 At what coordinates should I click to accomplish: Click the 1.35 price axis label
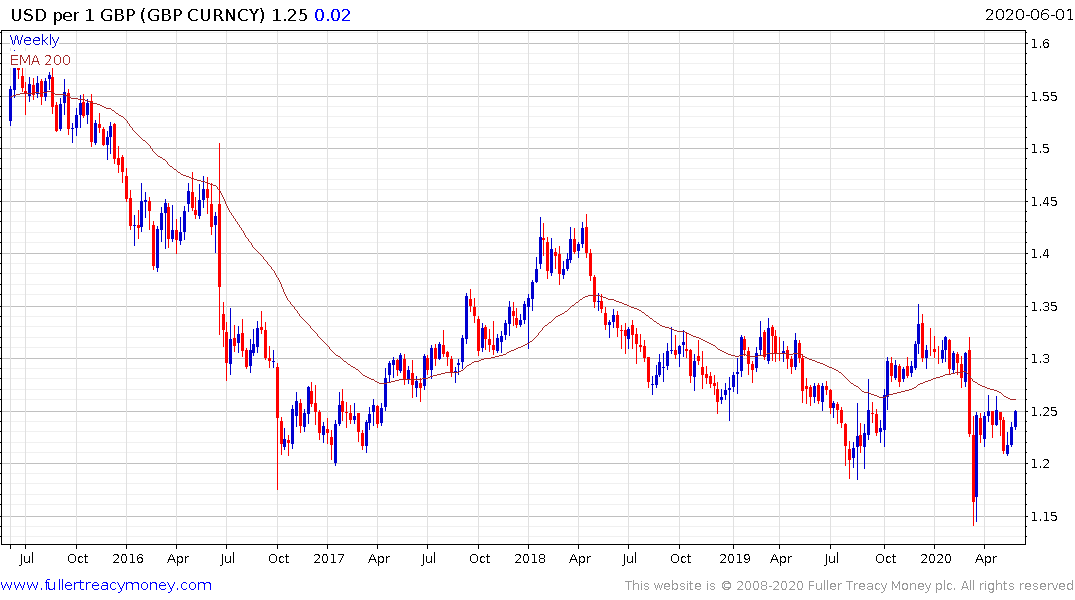coord(1044,306)
